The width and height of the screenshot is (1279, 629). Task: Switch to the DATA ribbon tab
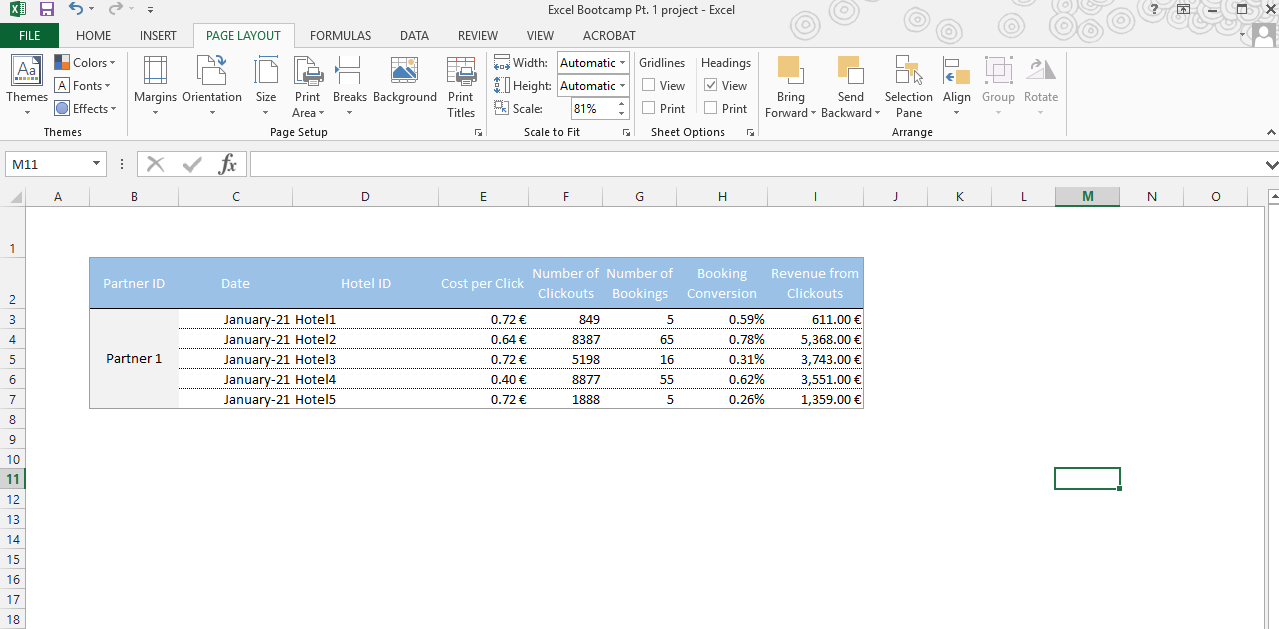tap(414, 35)
